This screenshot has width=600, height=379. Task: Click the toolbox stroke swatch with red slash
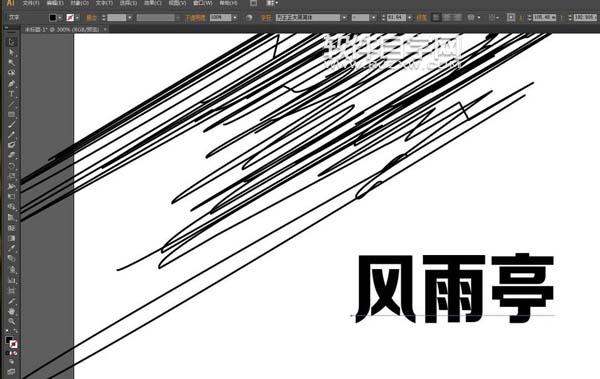14,344
